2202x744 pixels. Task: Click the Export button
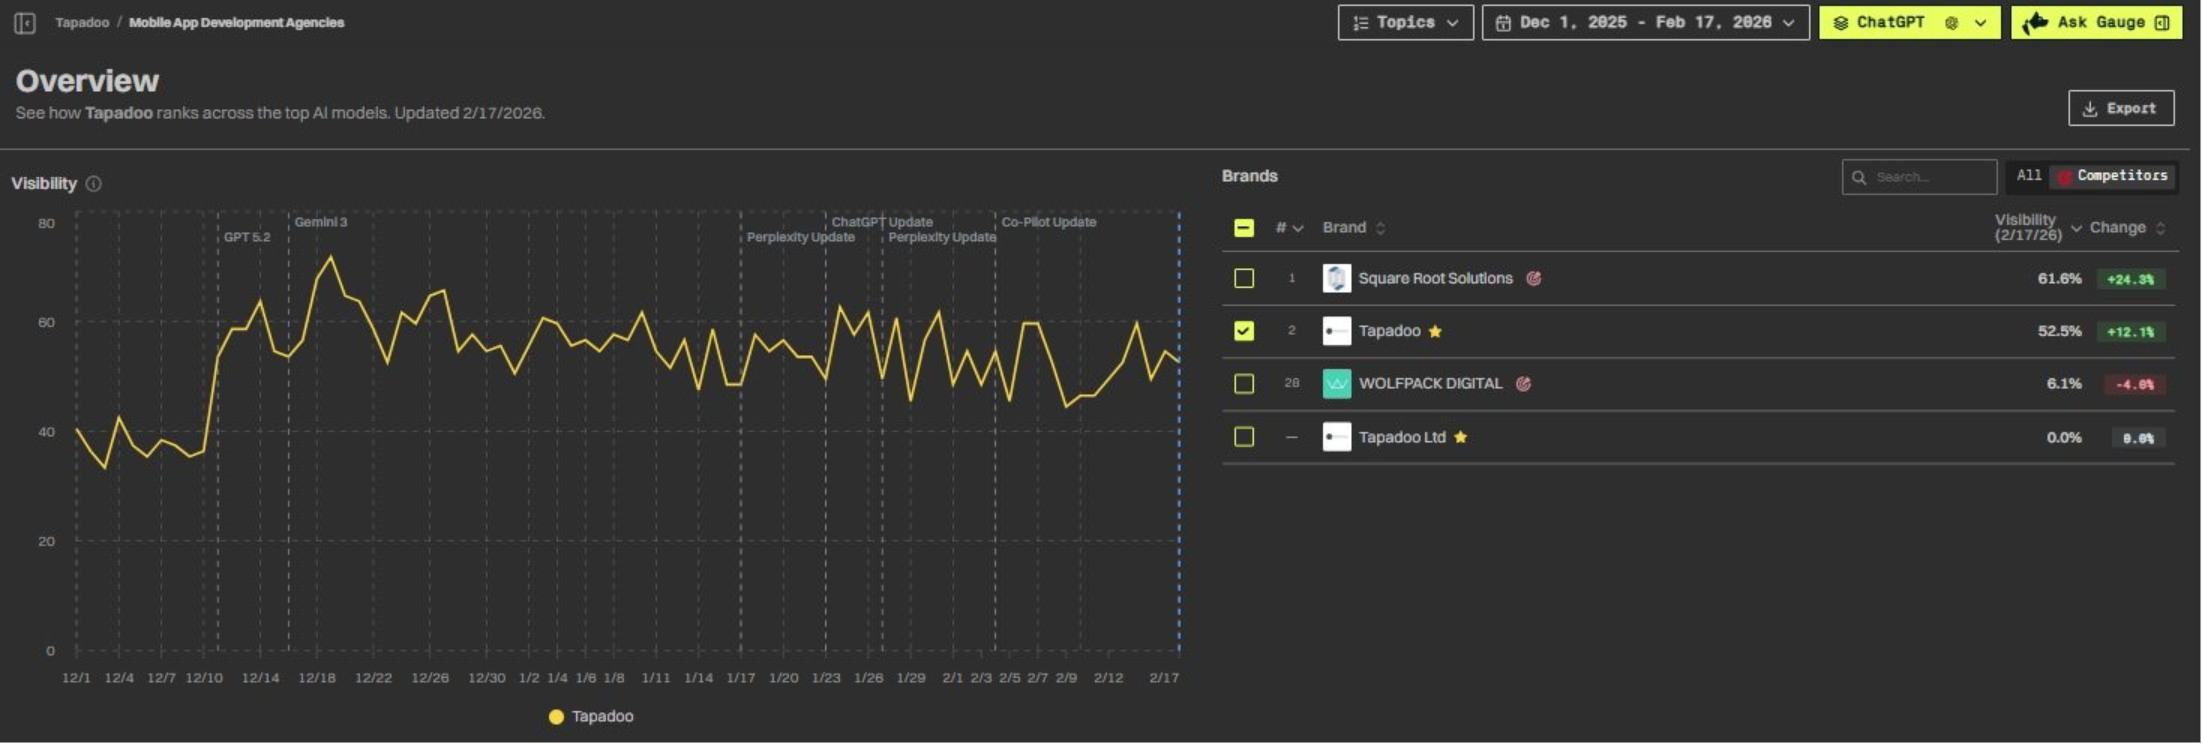(2120, 109)
